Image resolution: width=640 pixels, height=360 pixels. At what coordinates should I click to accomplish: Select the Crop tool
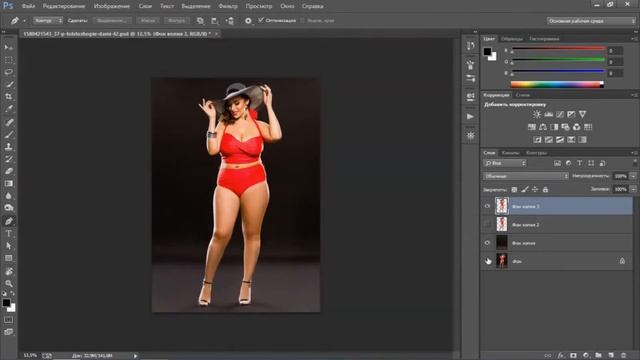point(8,96)
